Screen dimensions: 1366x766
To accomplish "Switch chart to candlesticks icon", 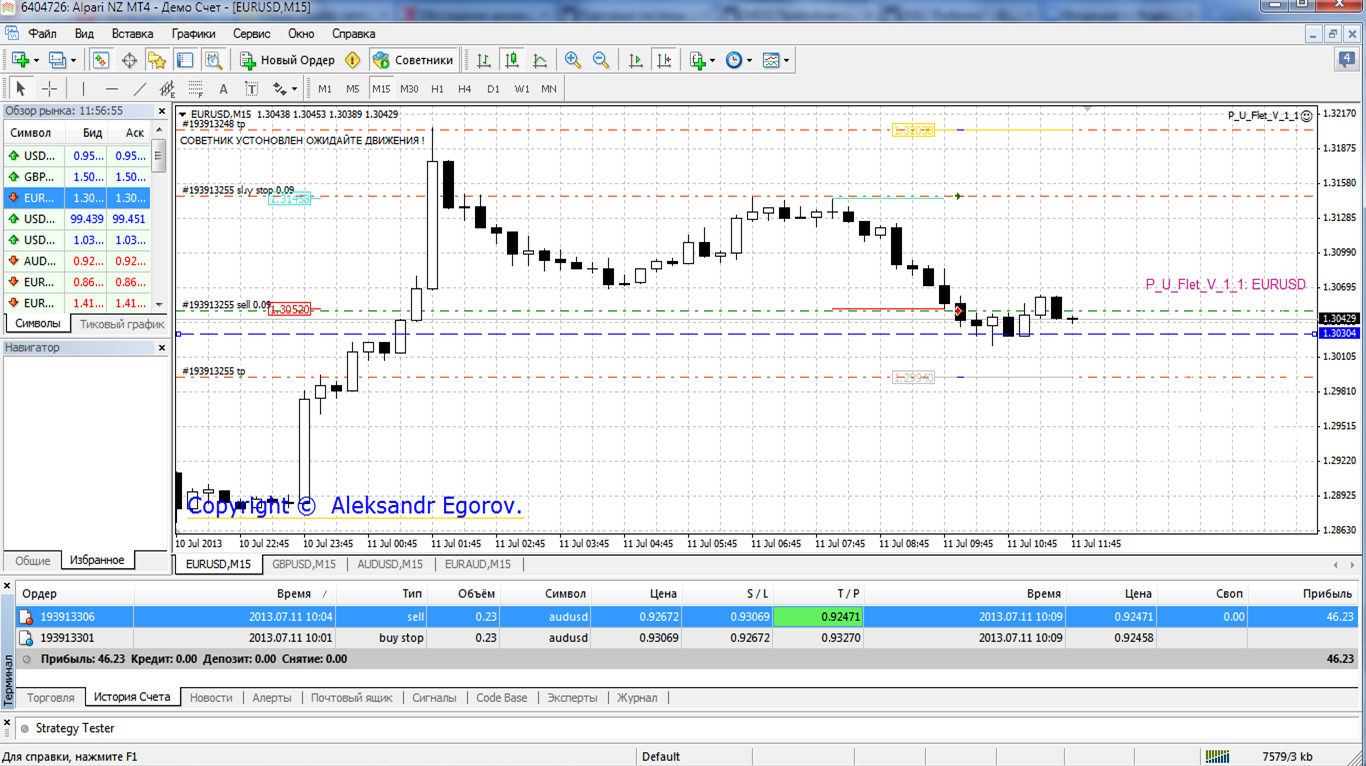I will click(x=512, y=60).
